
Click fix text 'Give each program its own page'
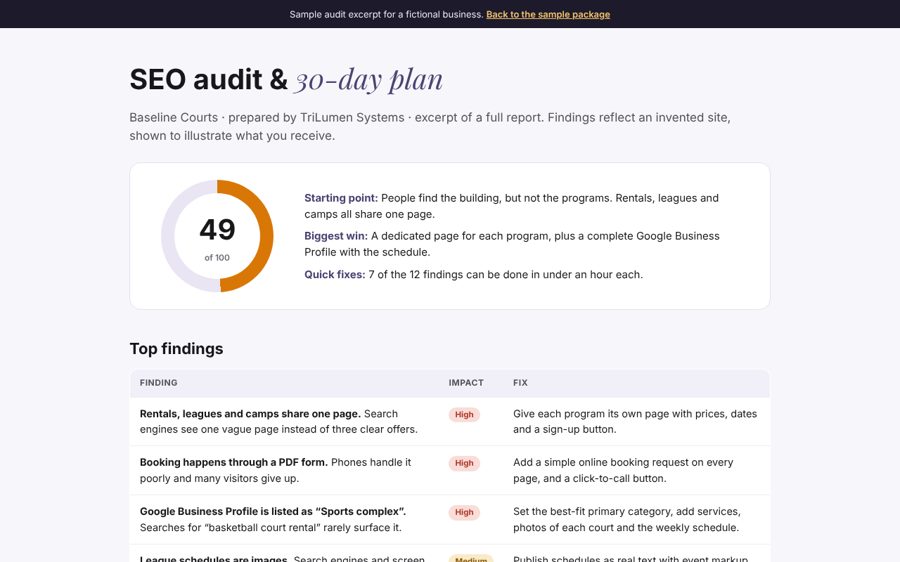tap(635, 421)
